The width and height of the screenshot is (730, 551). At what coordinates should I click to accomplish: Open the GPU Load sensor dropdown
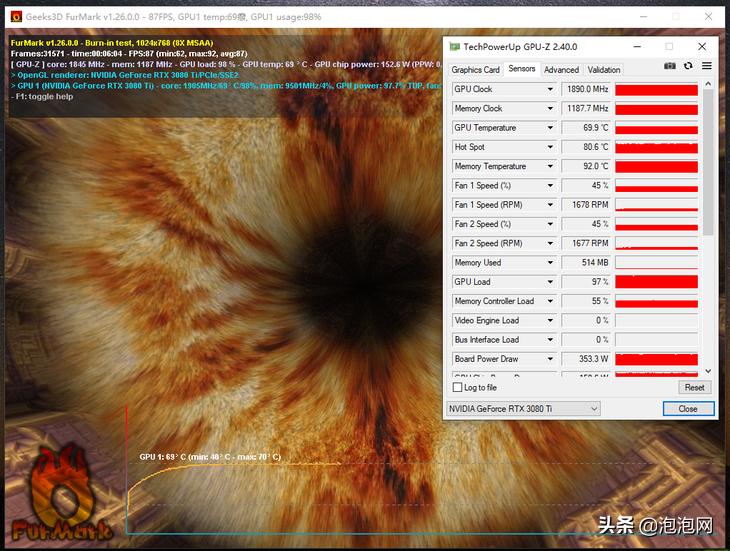(x=550, y=282)
